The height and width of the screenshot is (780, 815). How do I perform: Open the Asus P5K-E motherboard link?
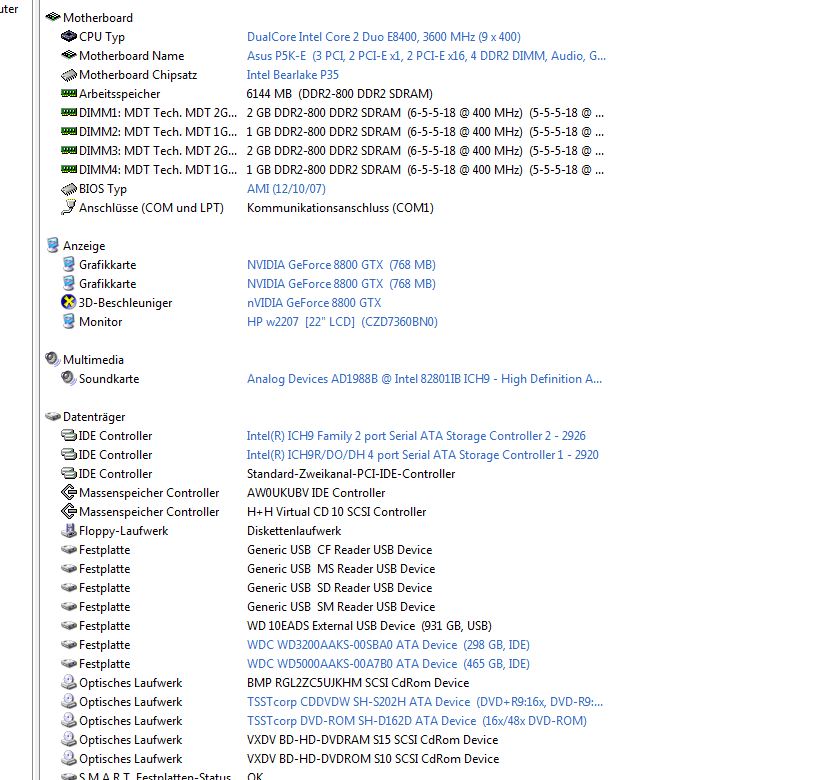[426, 56]
